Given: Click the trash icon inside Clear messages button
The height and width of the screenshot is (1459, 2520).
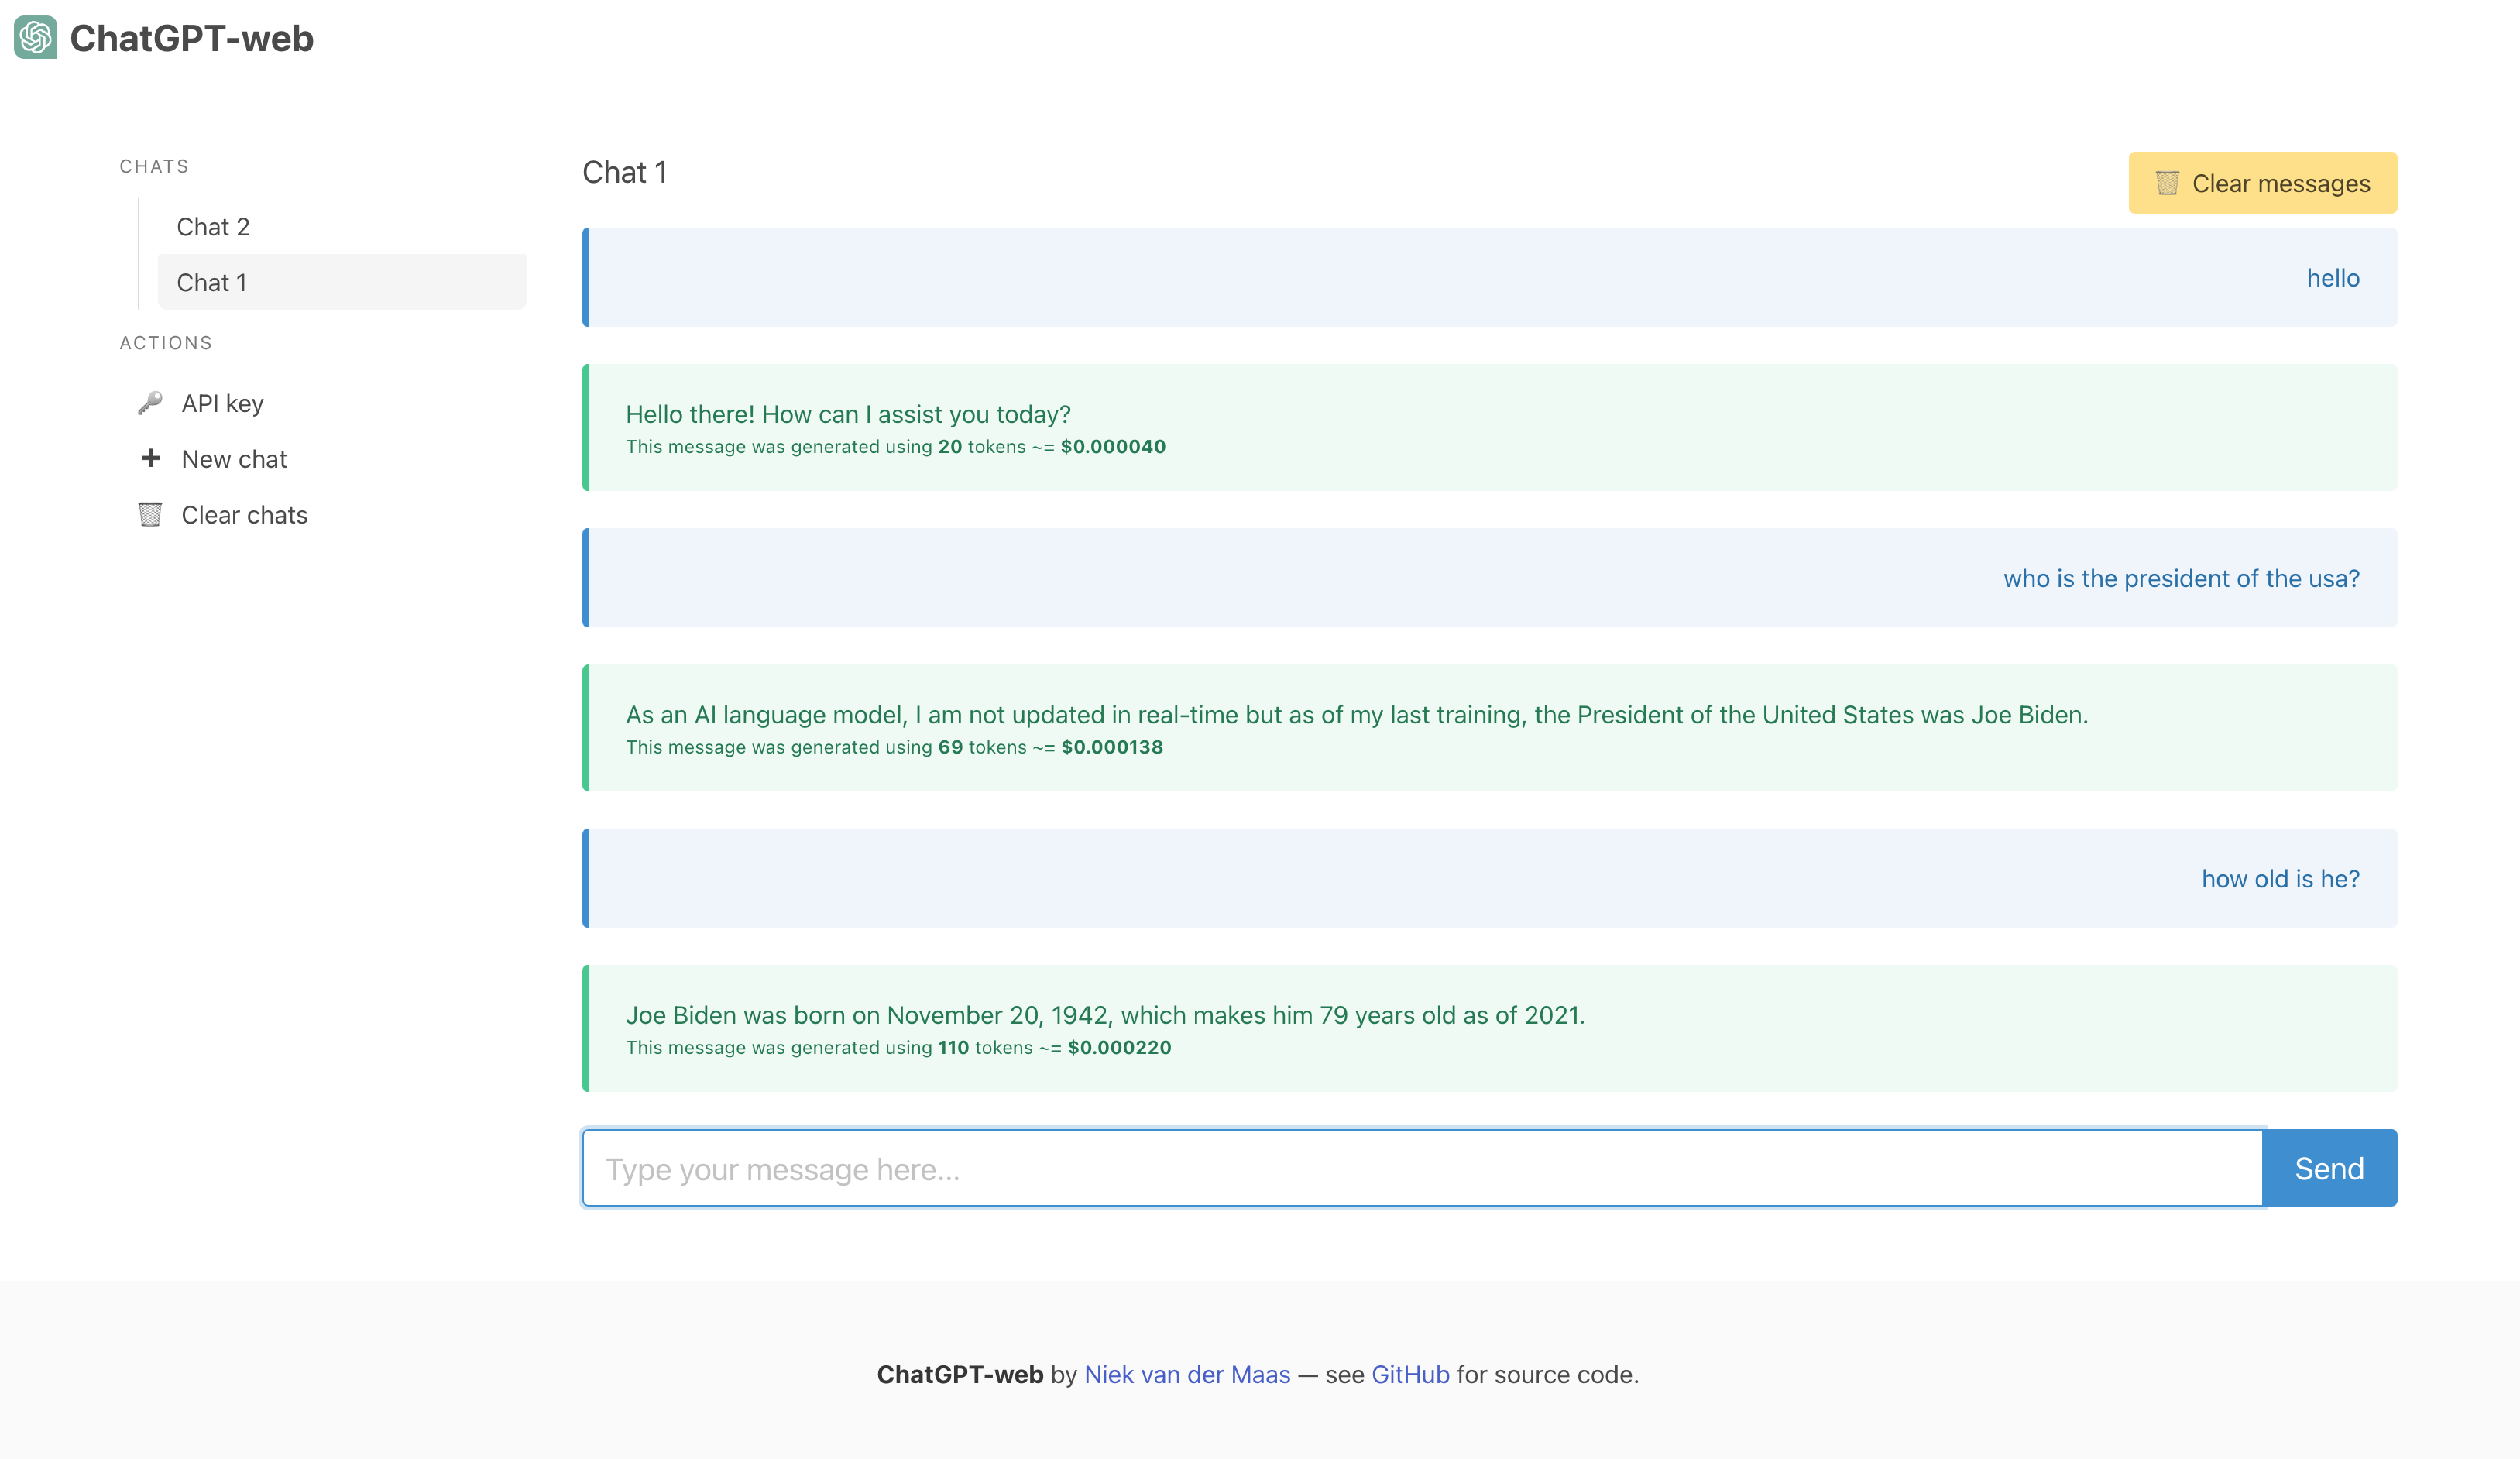Looking at the screenshot, I should [x=2166, y=183].
